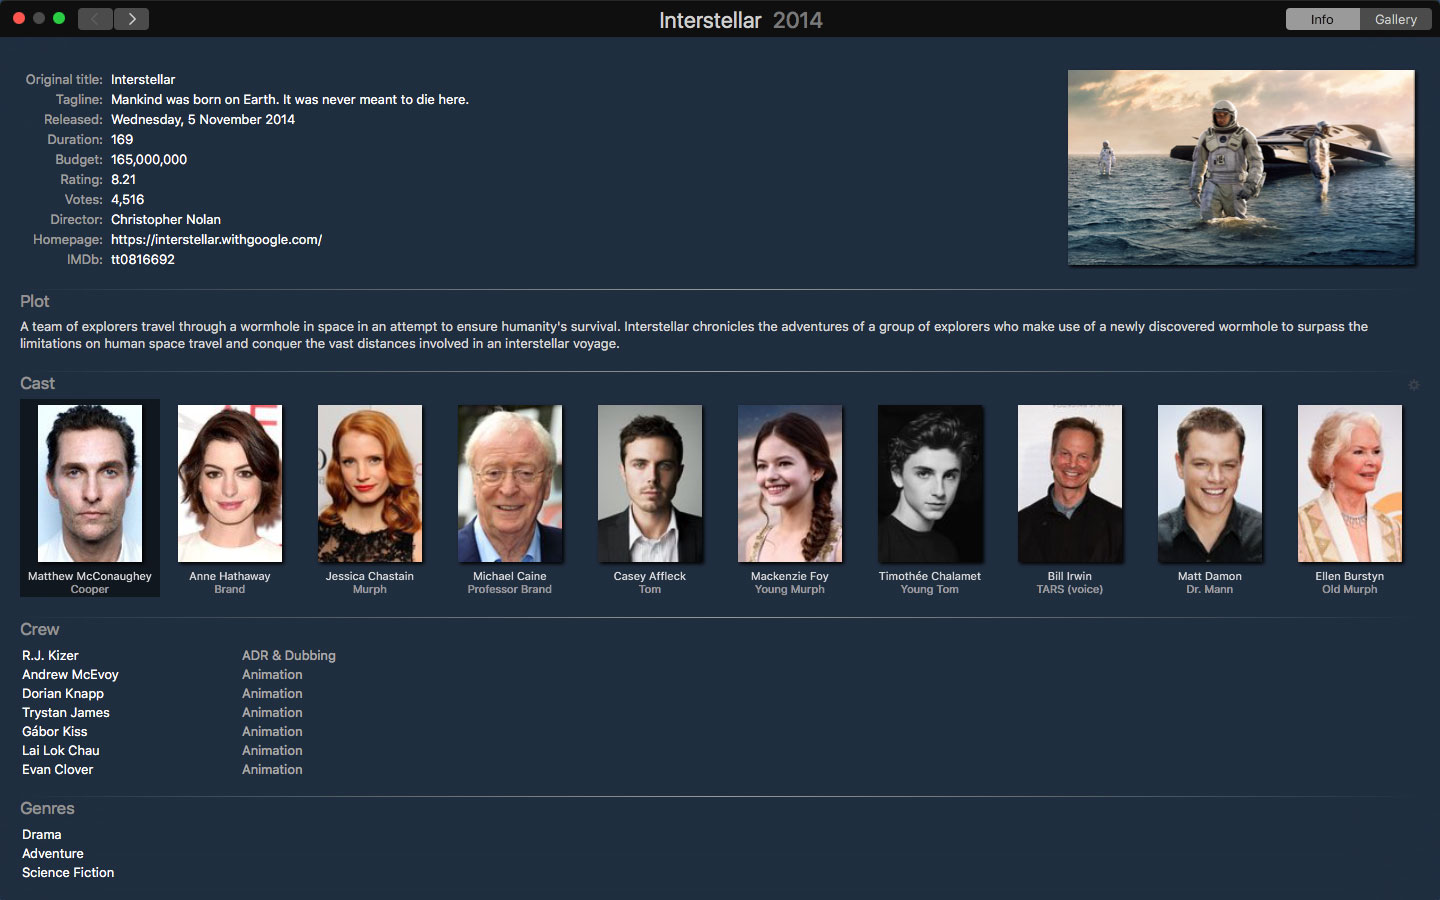Click the original title value Interstellar
Screen dimensions: 1440x900
pos(143,79)
